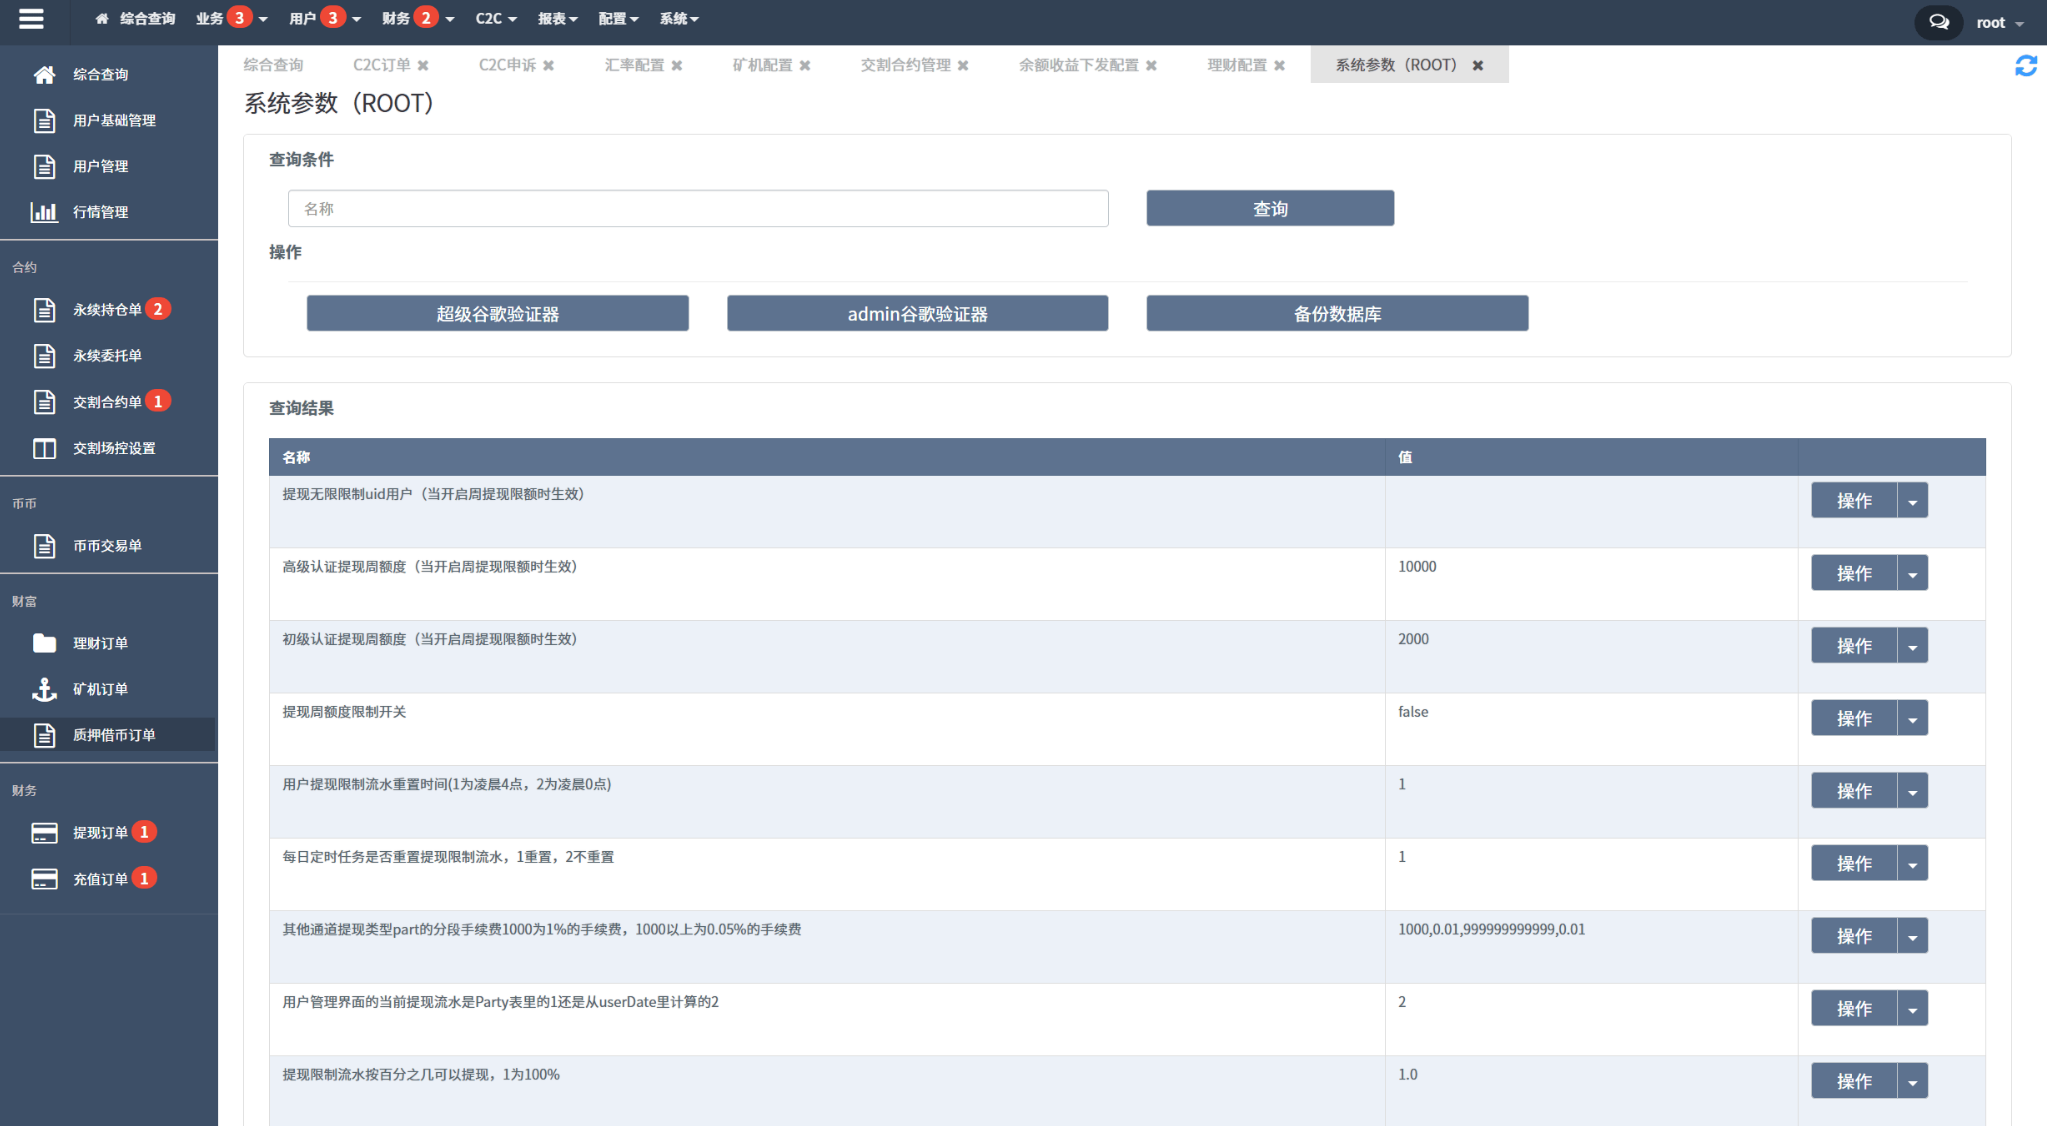Click the 查询 search button
This screenshot has height=1126, width=2047.
(x=1270, y=208)
